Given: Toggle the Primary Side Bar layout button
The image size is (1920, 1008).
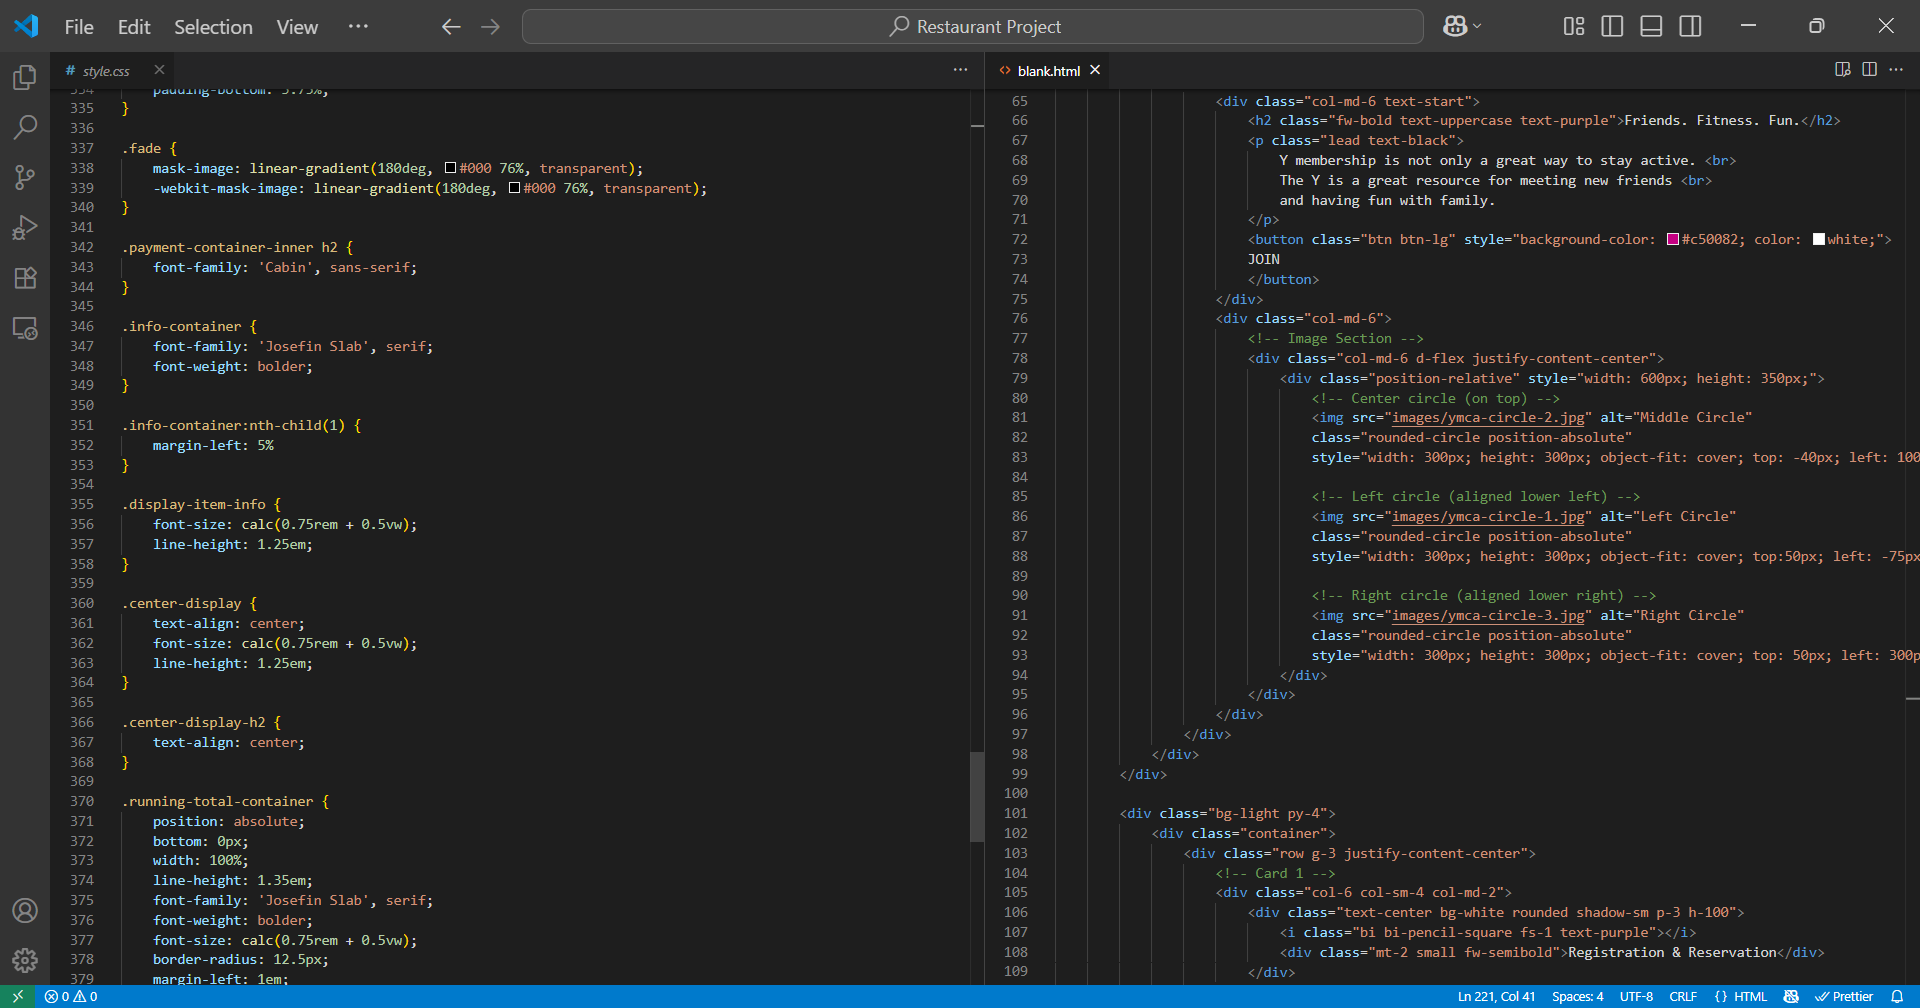Looking at the screenshot, I should pos(1612,27).
